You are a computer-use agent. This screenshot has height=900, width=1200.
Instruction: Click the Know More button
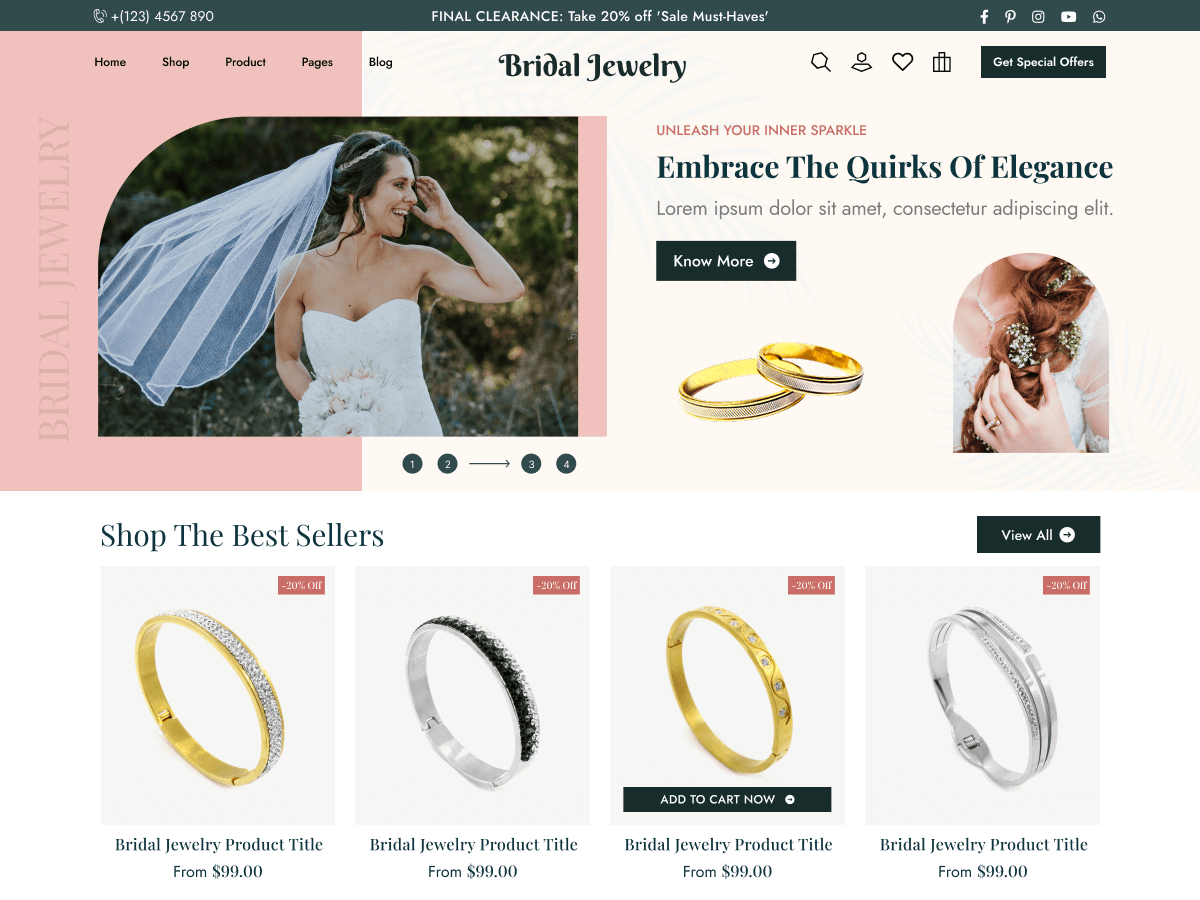point(726,261)
